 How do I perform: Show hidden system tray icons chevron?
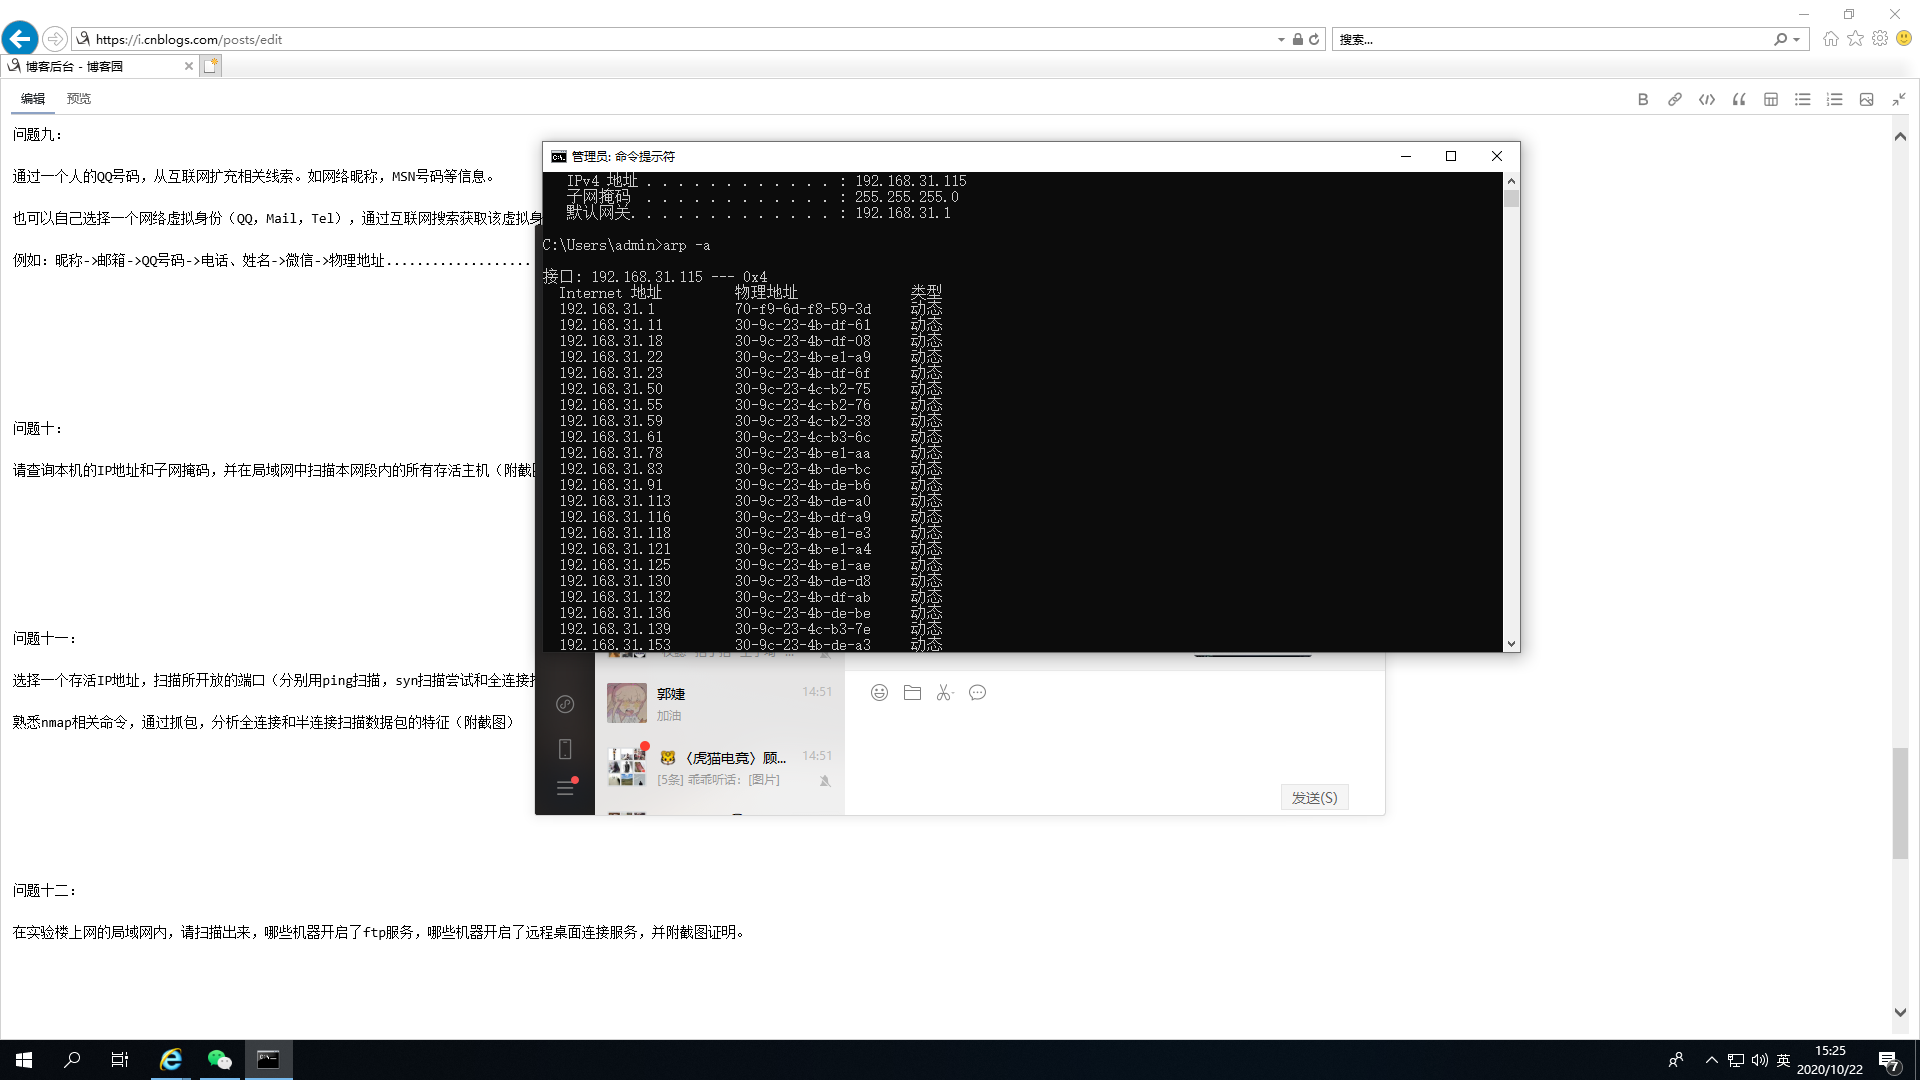(x=1712, y=1060)
